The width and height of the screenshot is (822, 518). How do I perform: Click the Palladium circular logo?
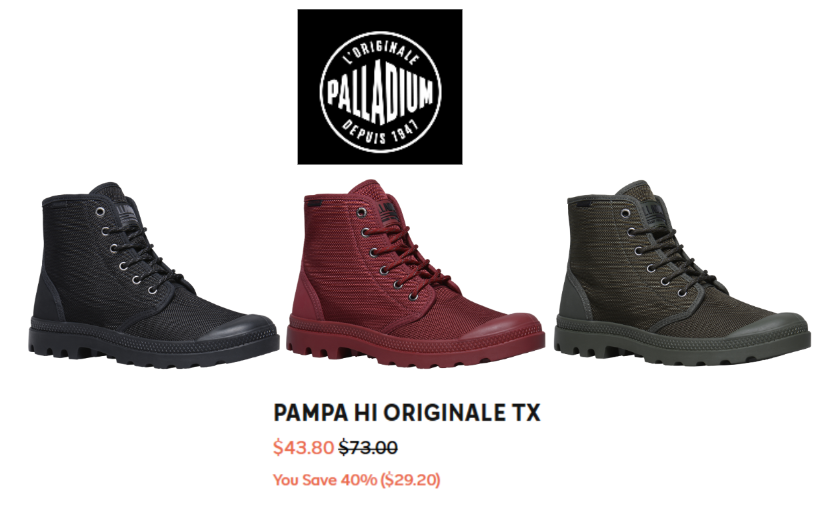380,88
